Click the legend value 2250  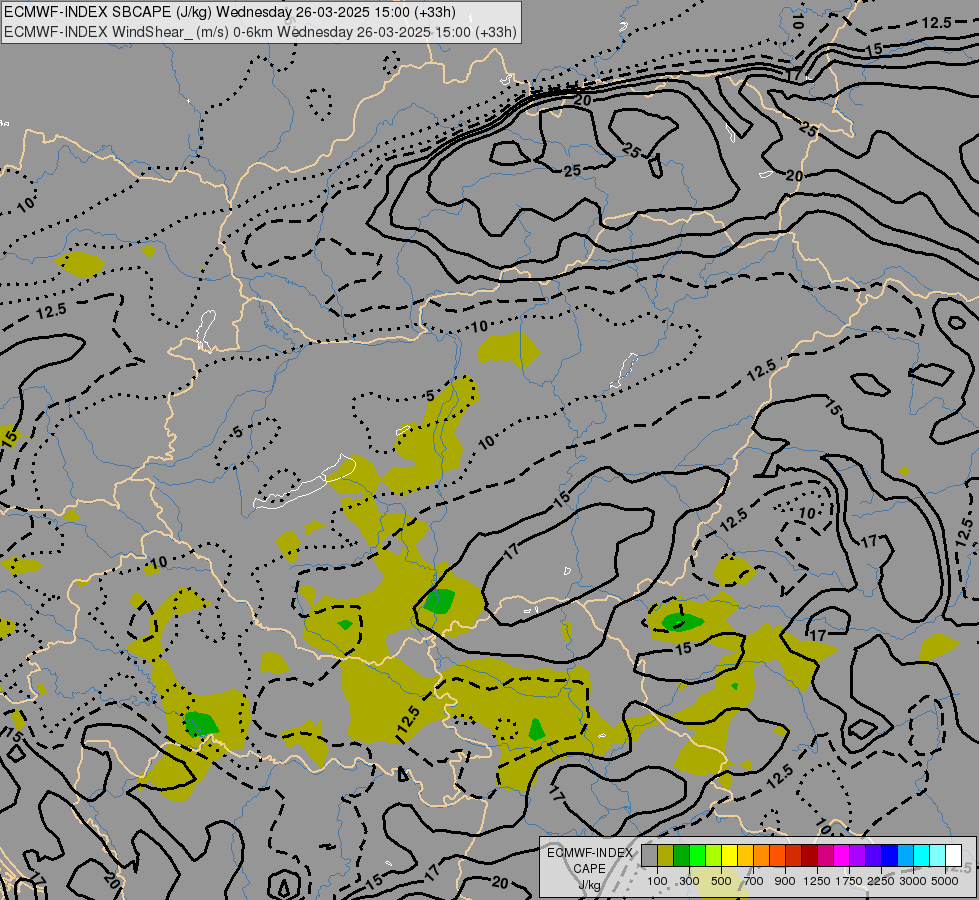coord(881,881)
